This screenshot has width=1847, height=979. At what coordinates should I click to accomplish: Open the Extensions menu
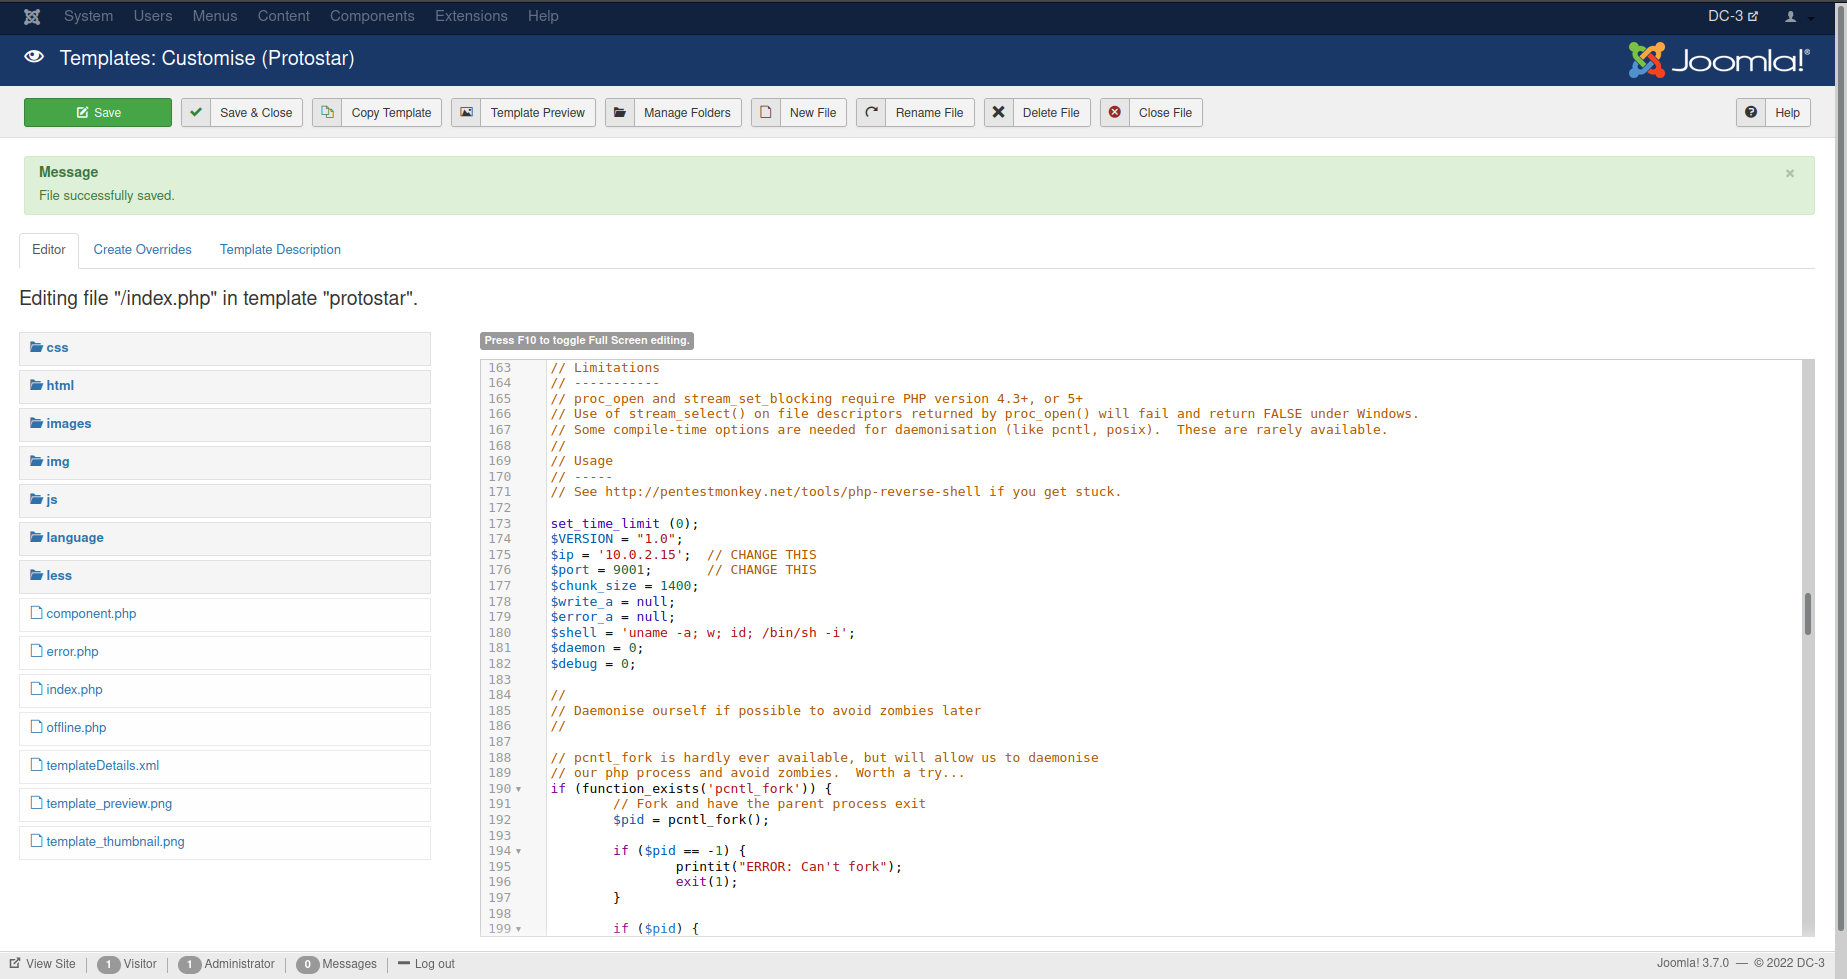(x=471, y=16)
